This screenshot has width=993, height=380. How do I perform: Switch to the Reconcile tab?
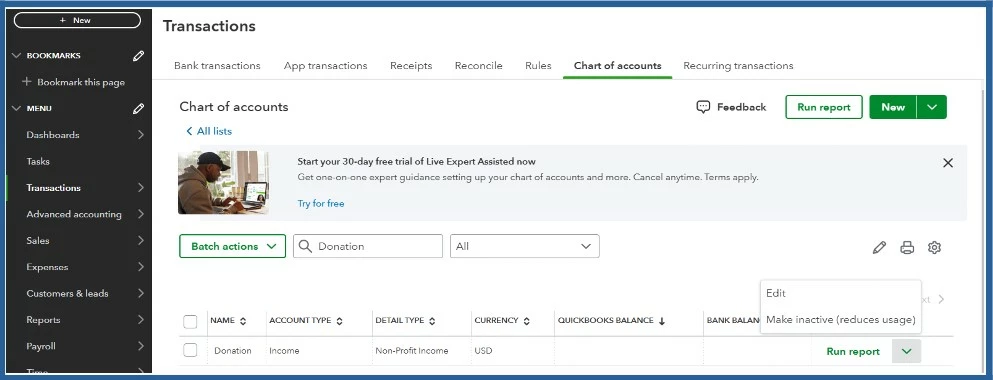[x=479, y=65]
